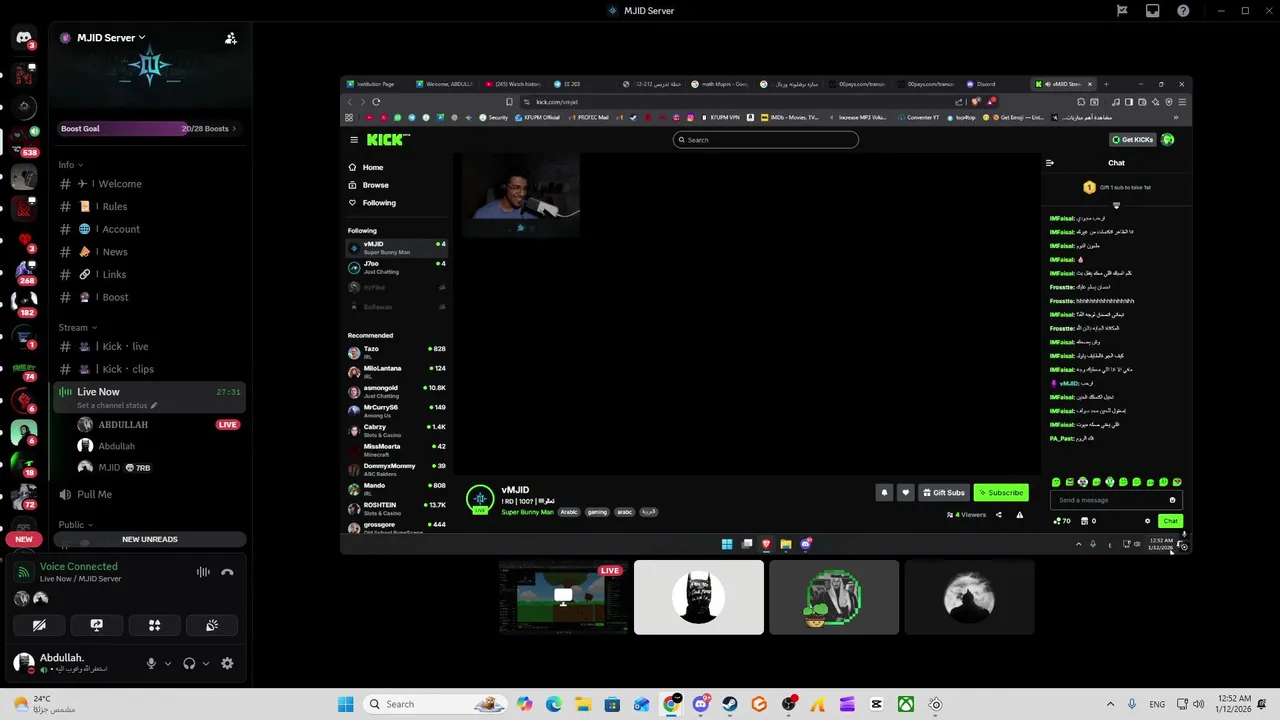The image size is (1280, 720).
Task: Toggle follow heart on Kick stream
Action: pos(905,492)
